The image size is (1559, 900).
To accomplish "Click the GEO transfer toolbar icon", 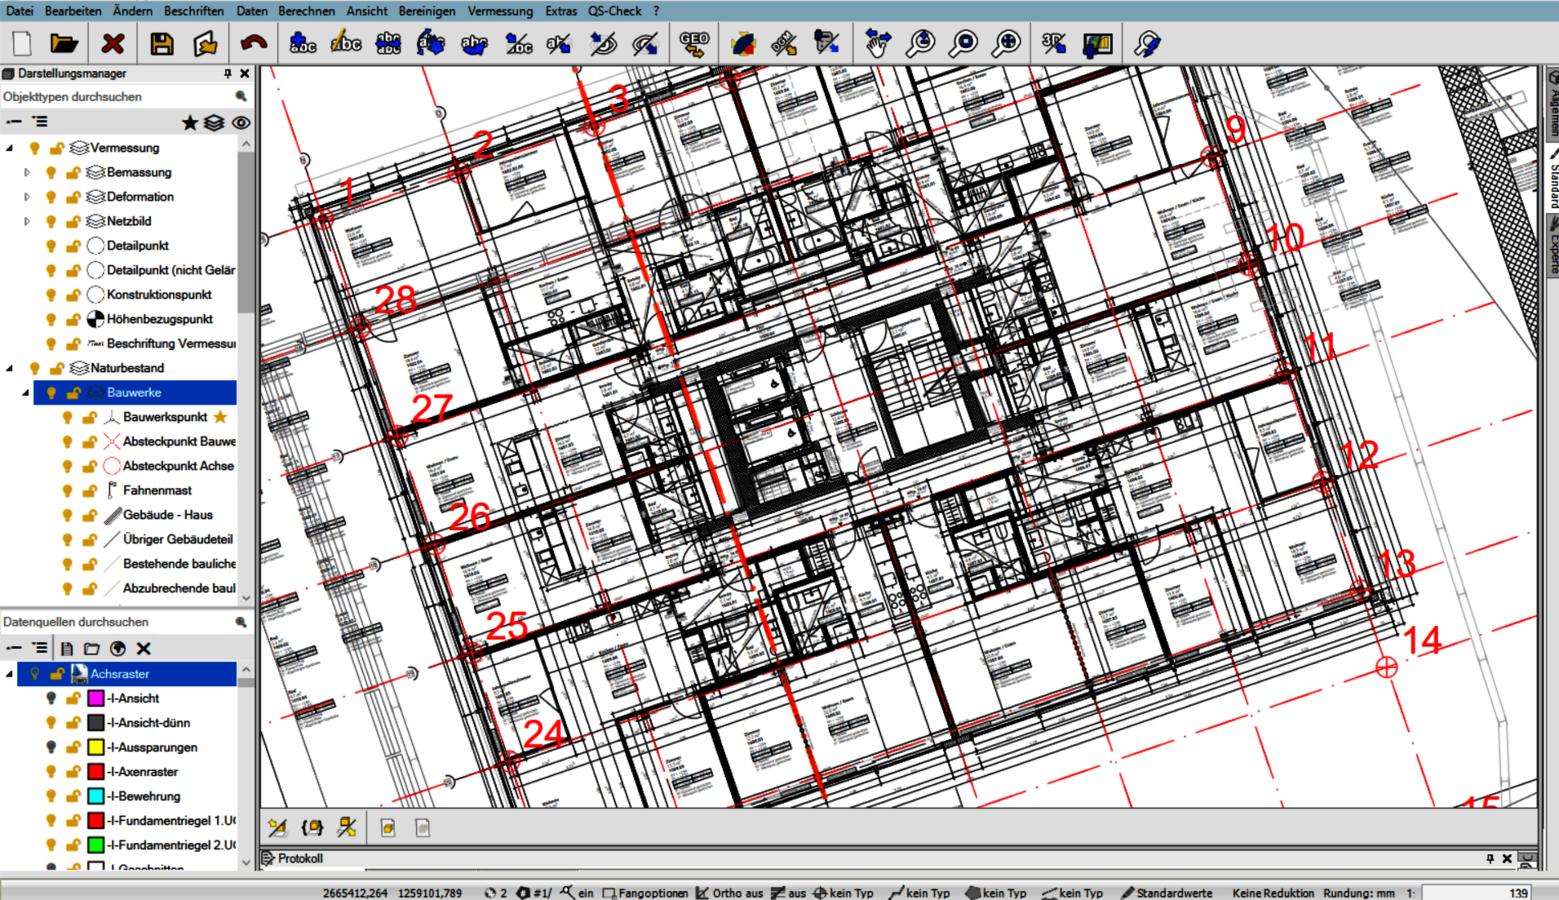I will pos(693,44).
